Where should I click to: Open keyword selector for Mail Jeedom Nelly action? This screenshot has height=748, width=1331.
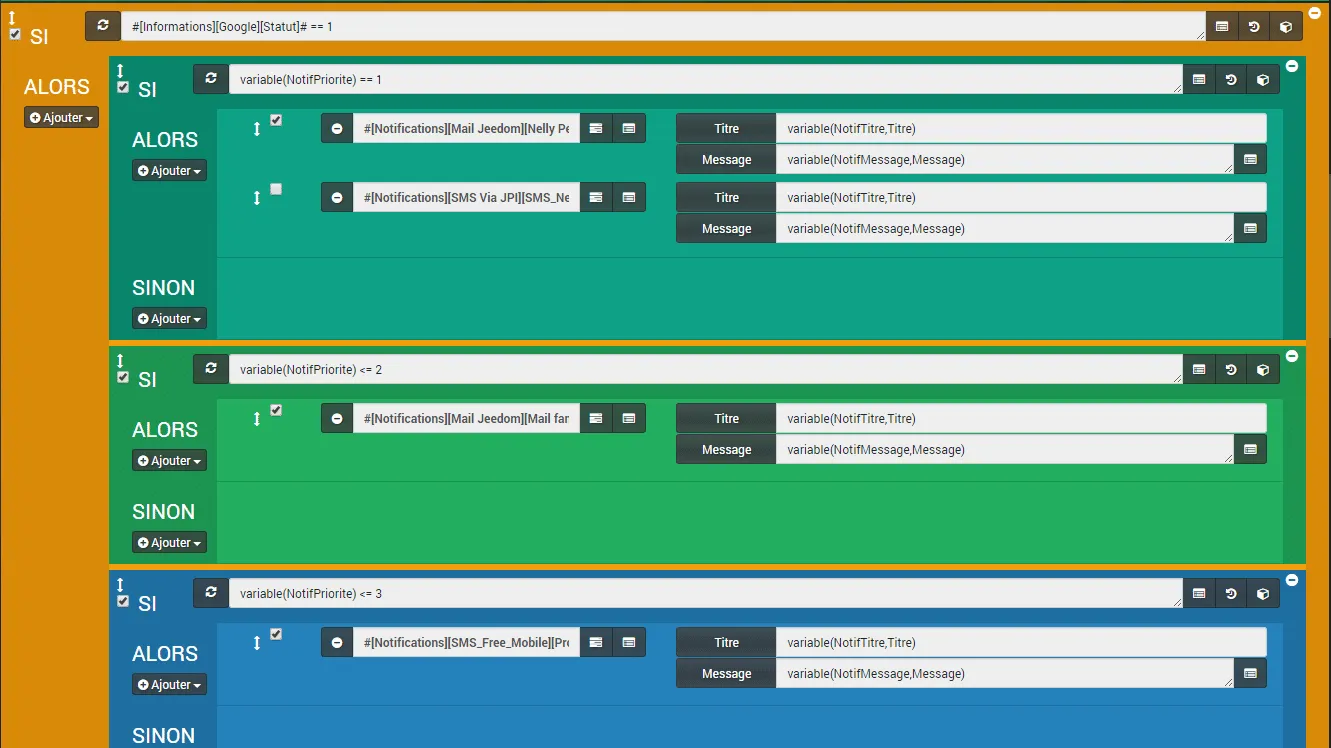point(596,128)
